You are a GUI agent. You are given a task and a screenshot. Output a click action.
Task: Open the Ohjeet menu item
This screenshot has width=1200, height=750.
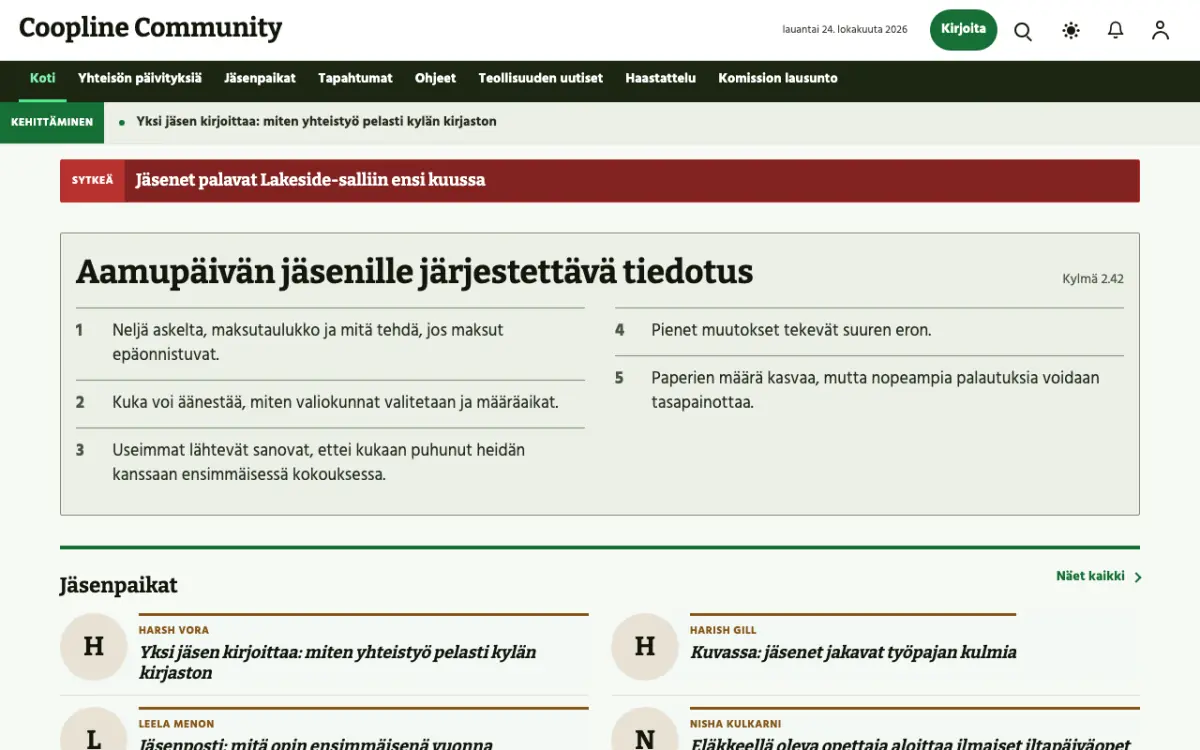435,78
